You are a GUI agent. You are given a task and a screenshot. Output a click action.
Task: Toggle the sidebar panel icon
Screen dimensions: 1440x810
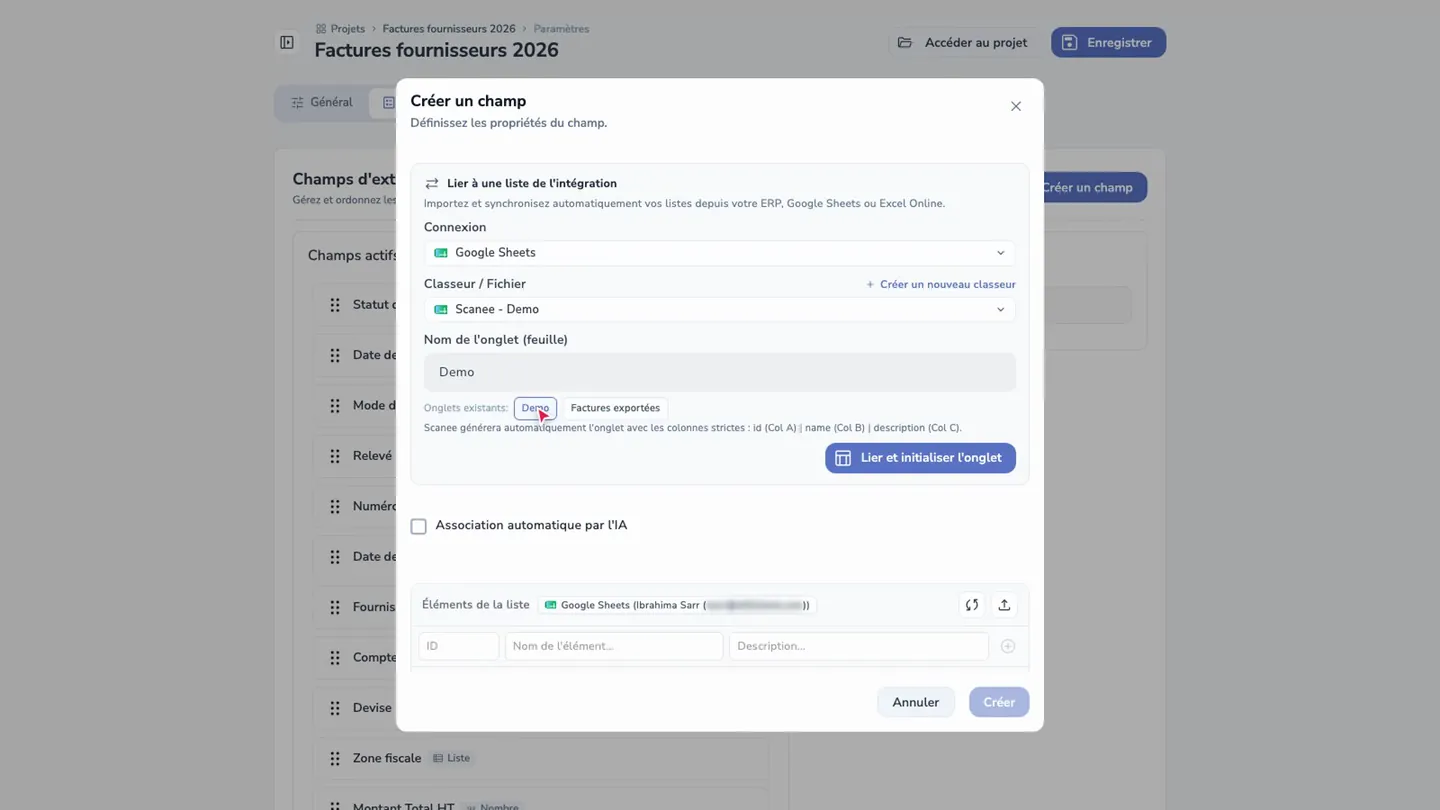(287, 43)
